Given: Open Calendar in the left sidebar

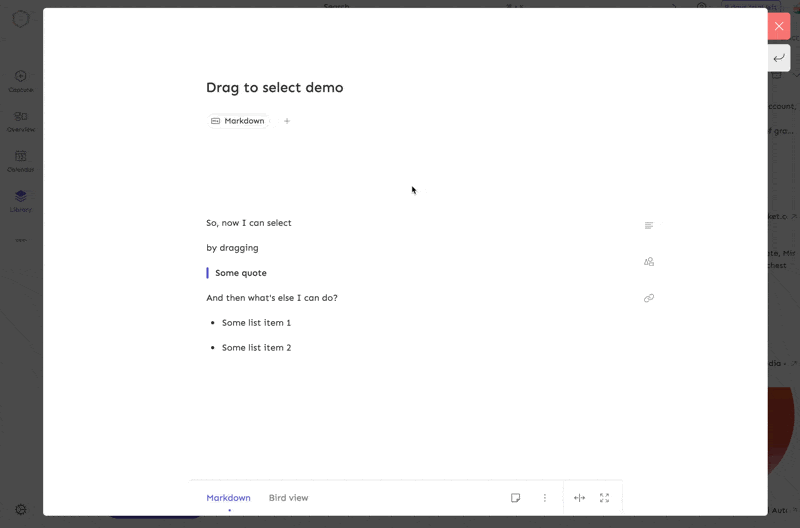Looking at the screenshot, I should (x=21, y=161).
